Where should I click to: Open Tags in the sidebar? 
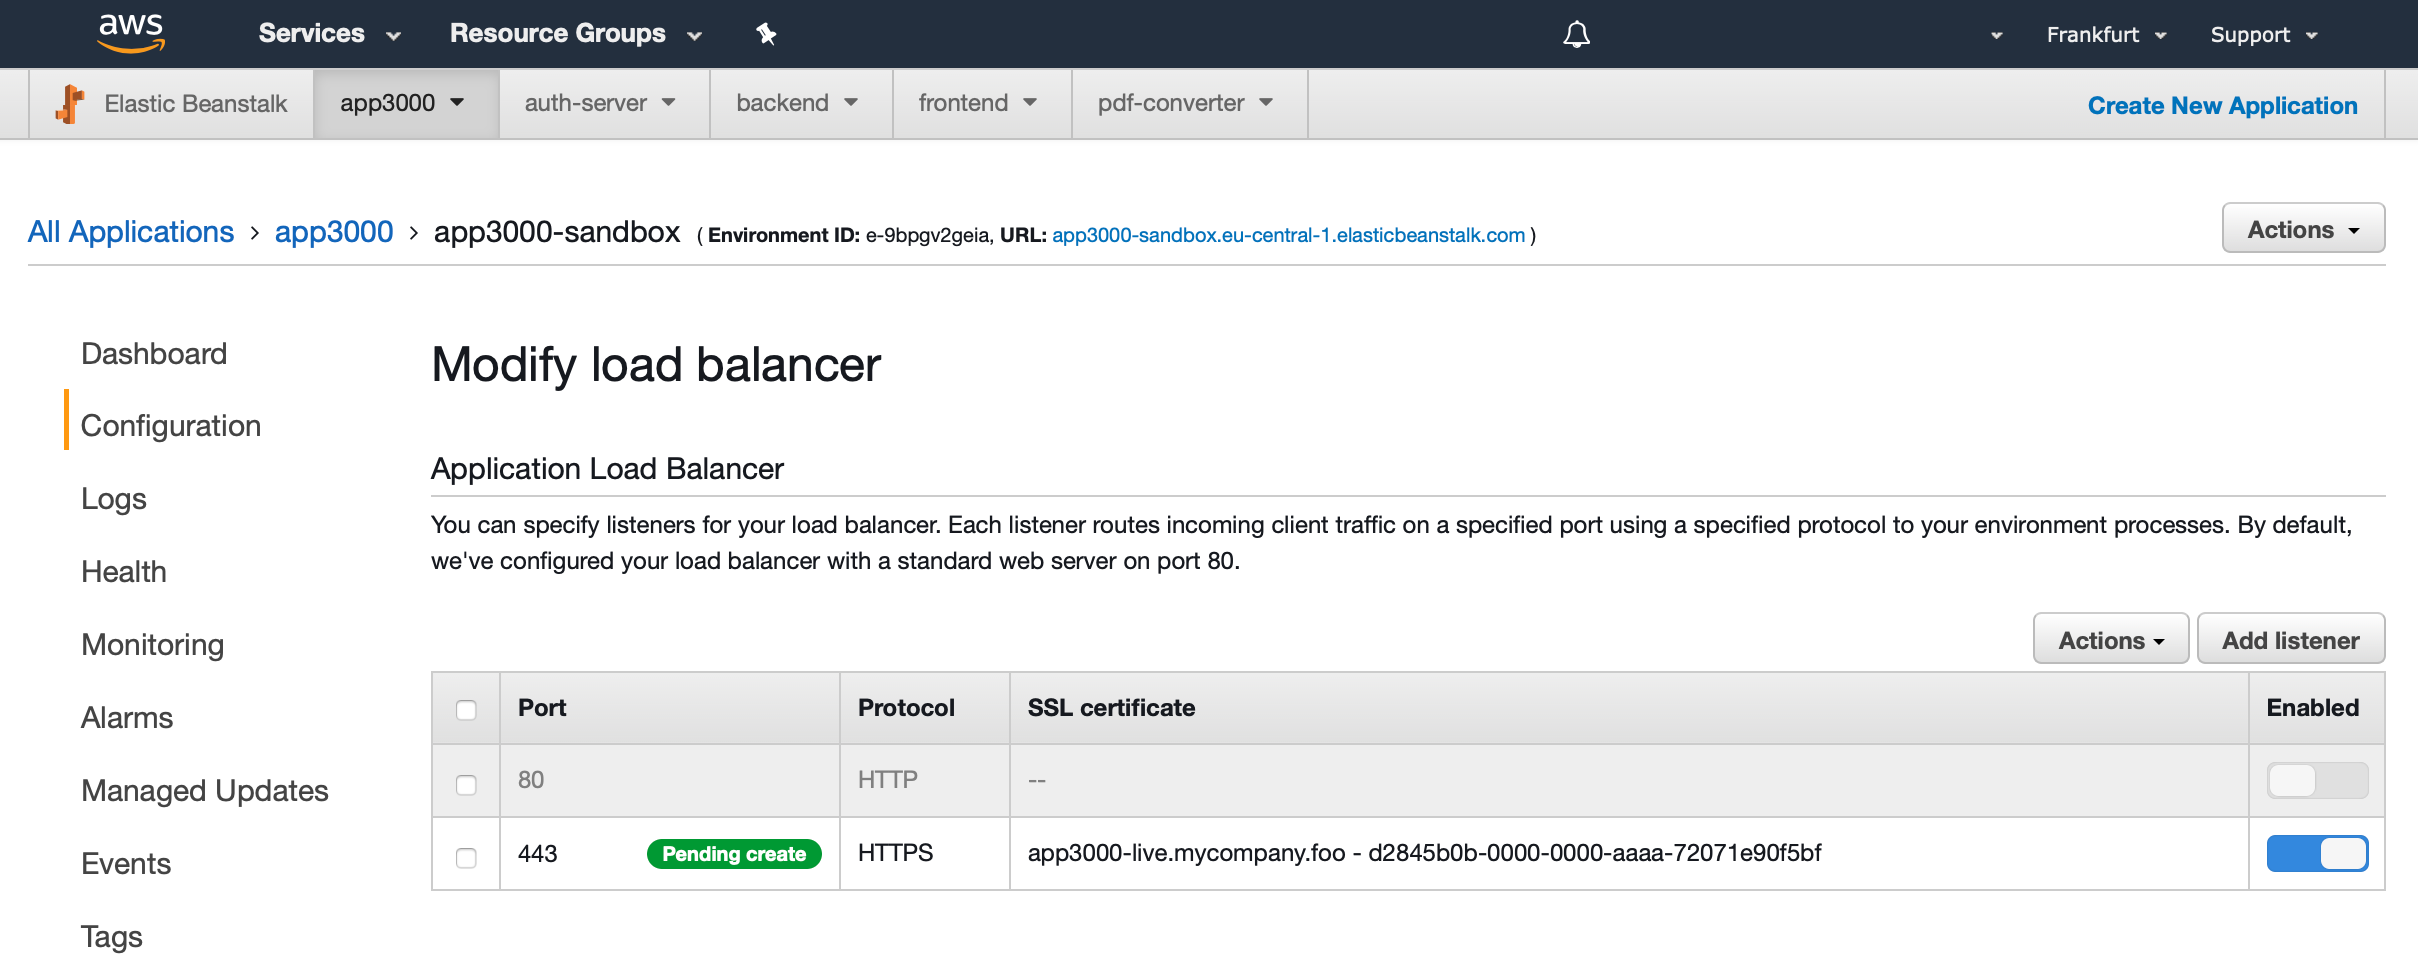click(112, 937)
